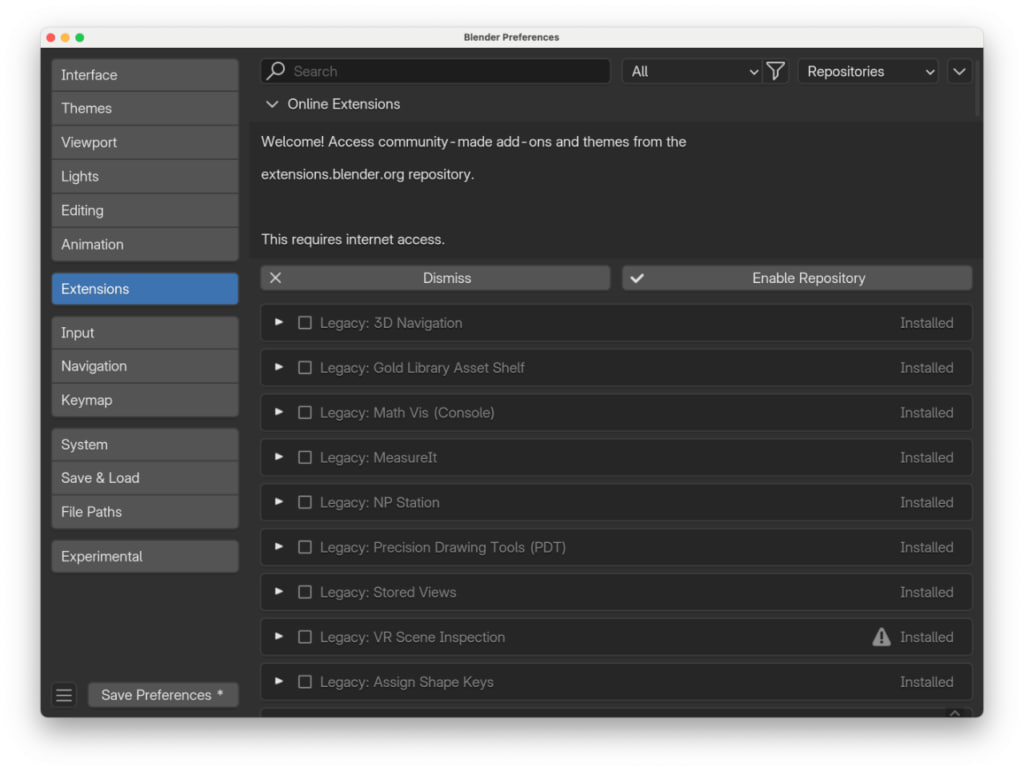Enable Legacy: 3D Navigation checkbox

click(304, 323)
